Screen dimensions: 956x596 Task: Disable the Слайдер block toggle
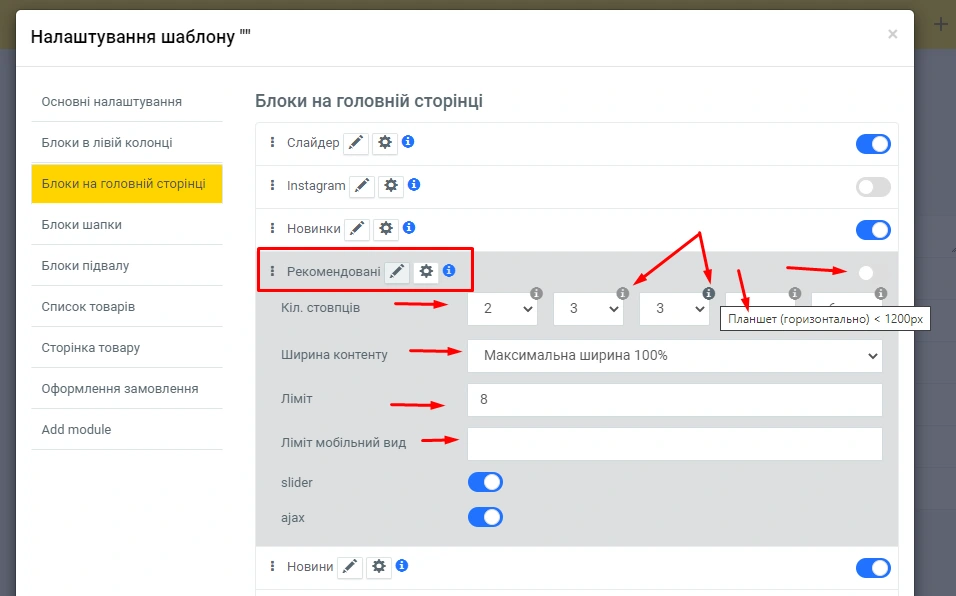point(873,144)
